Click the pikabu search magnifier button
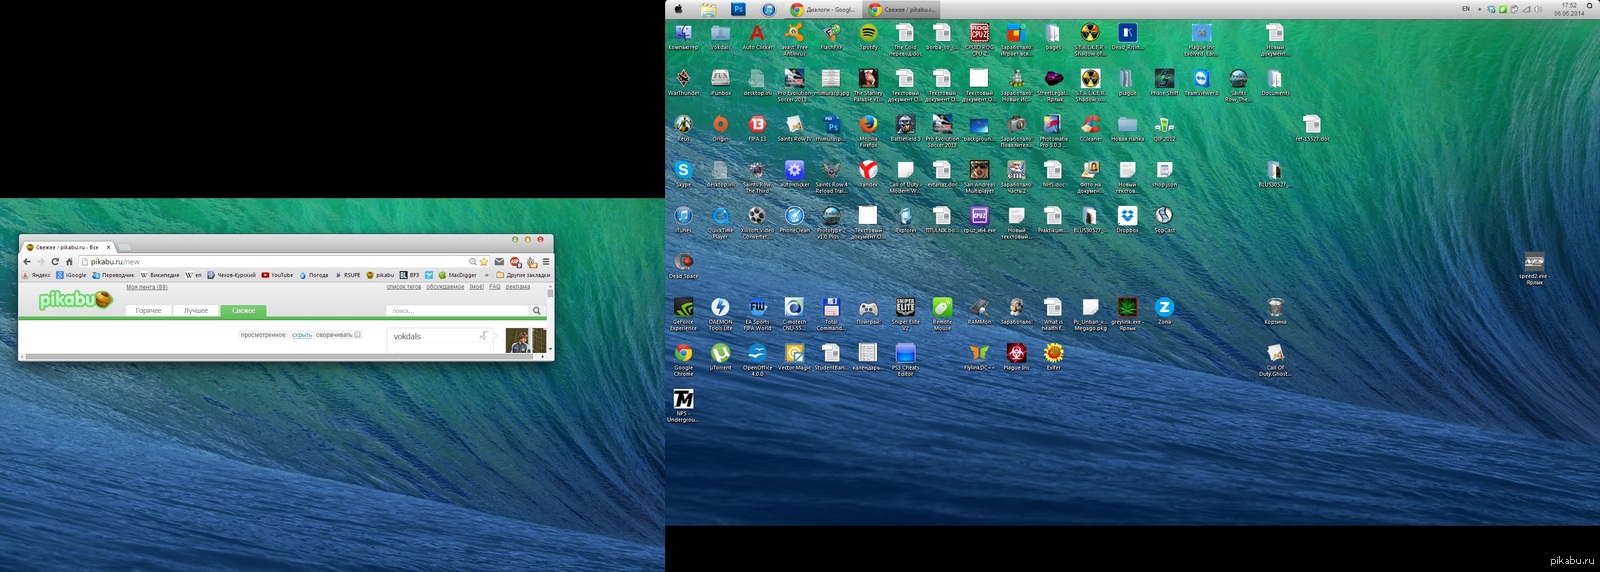 point(537,311)
